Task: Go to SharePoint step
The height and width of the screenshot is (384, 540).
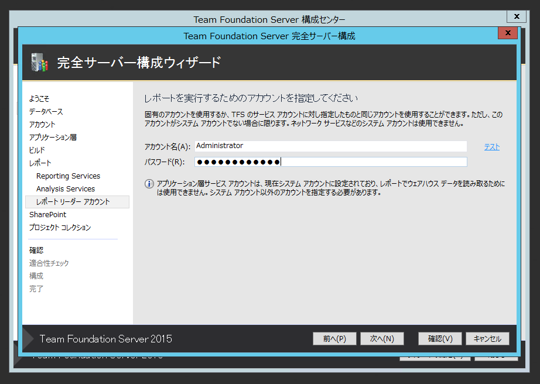Action: tap(48, 215)
